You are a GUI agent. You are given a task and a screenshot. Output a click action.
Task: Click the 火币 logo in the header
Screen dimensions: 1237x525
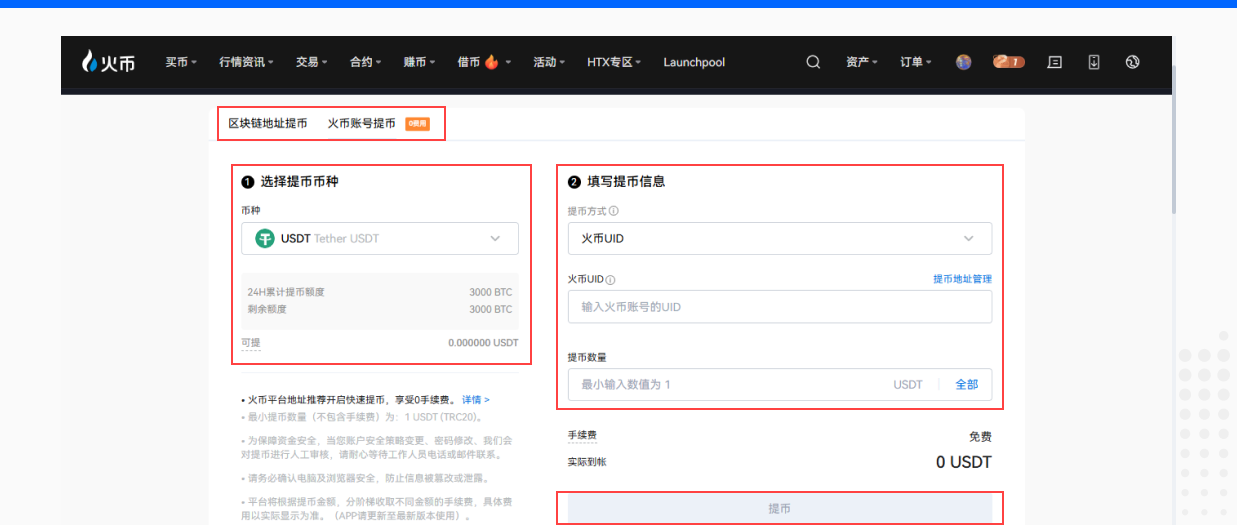tap(108, 62)
